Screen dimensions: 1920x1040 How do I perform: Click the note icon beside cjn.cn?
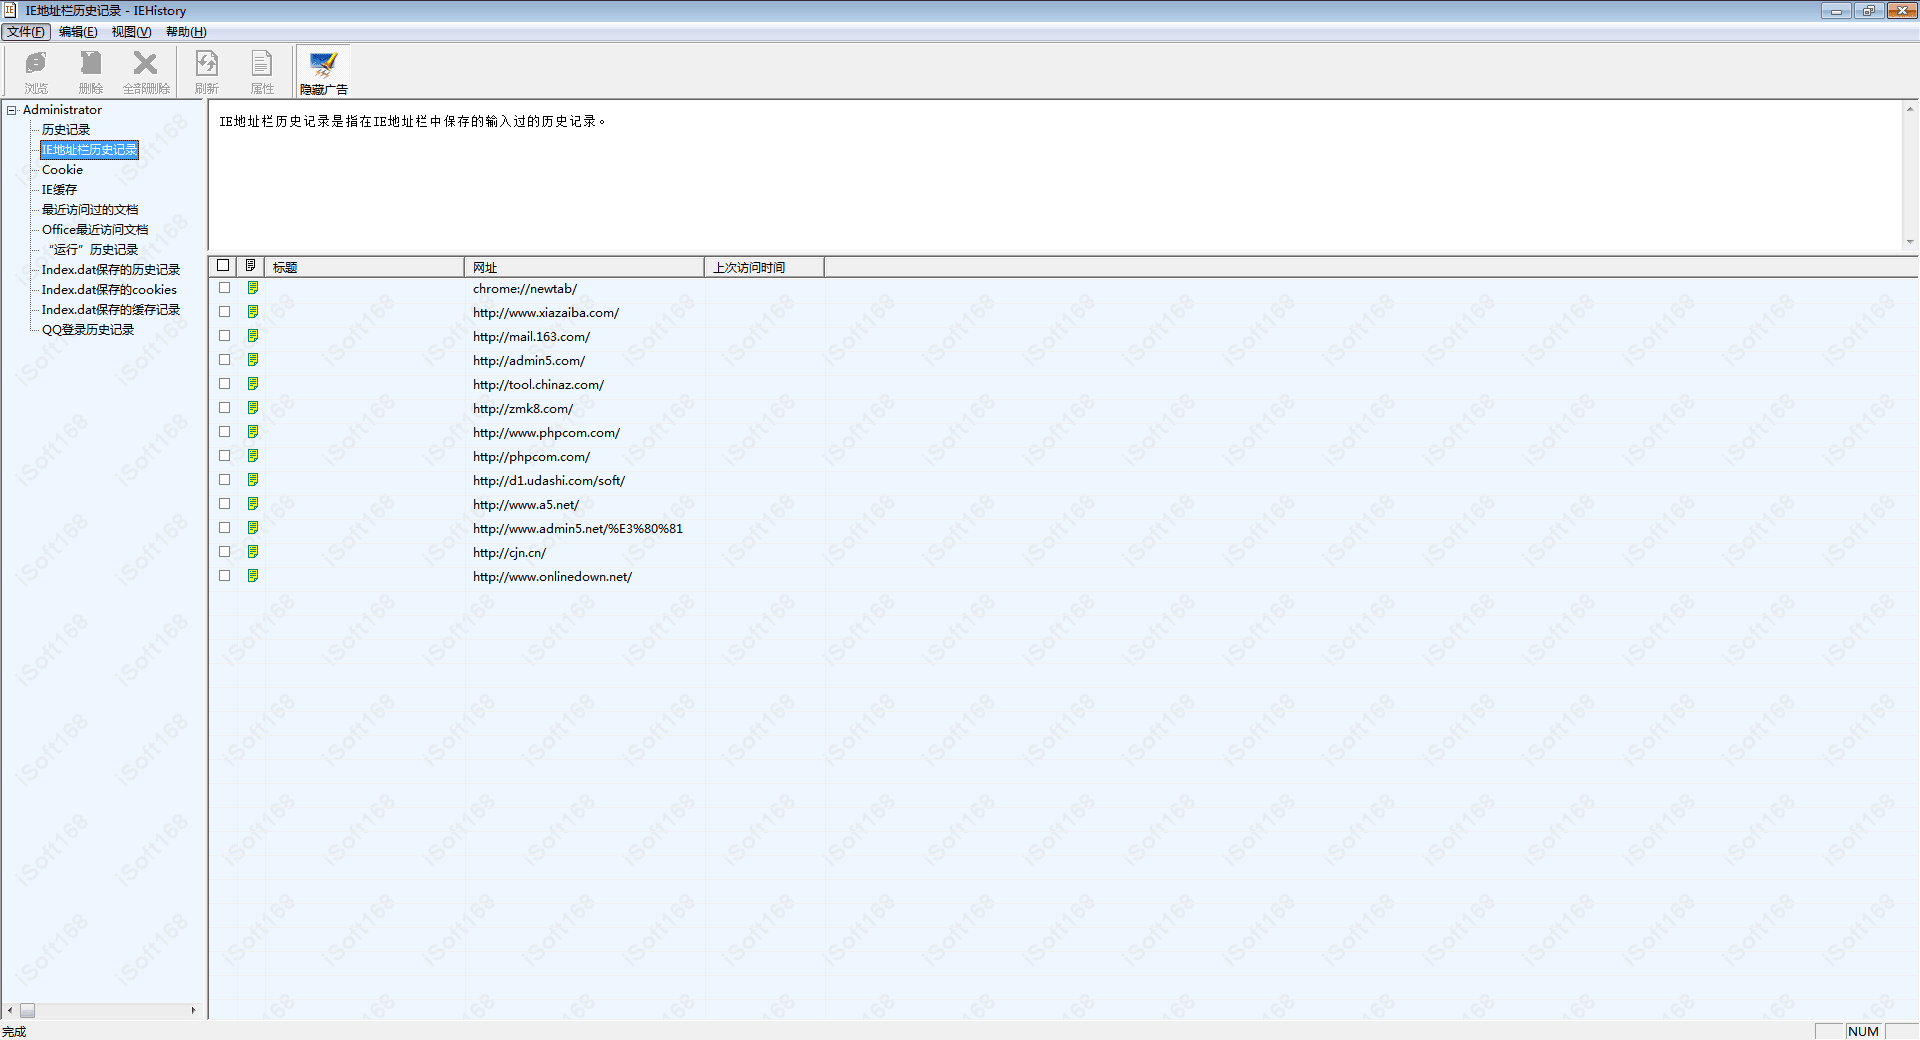click(253, 552)
